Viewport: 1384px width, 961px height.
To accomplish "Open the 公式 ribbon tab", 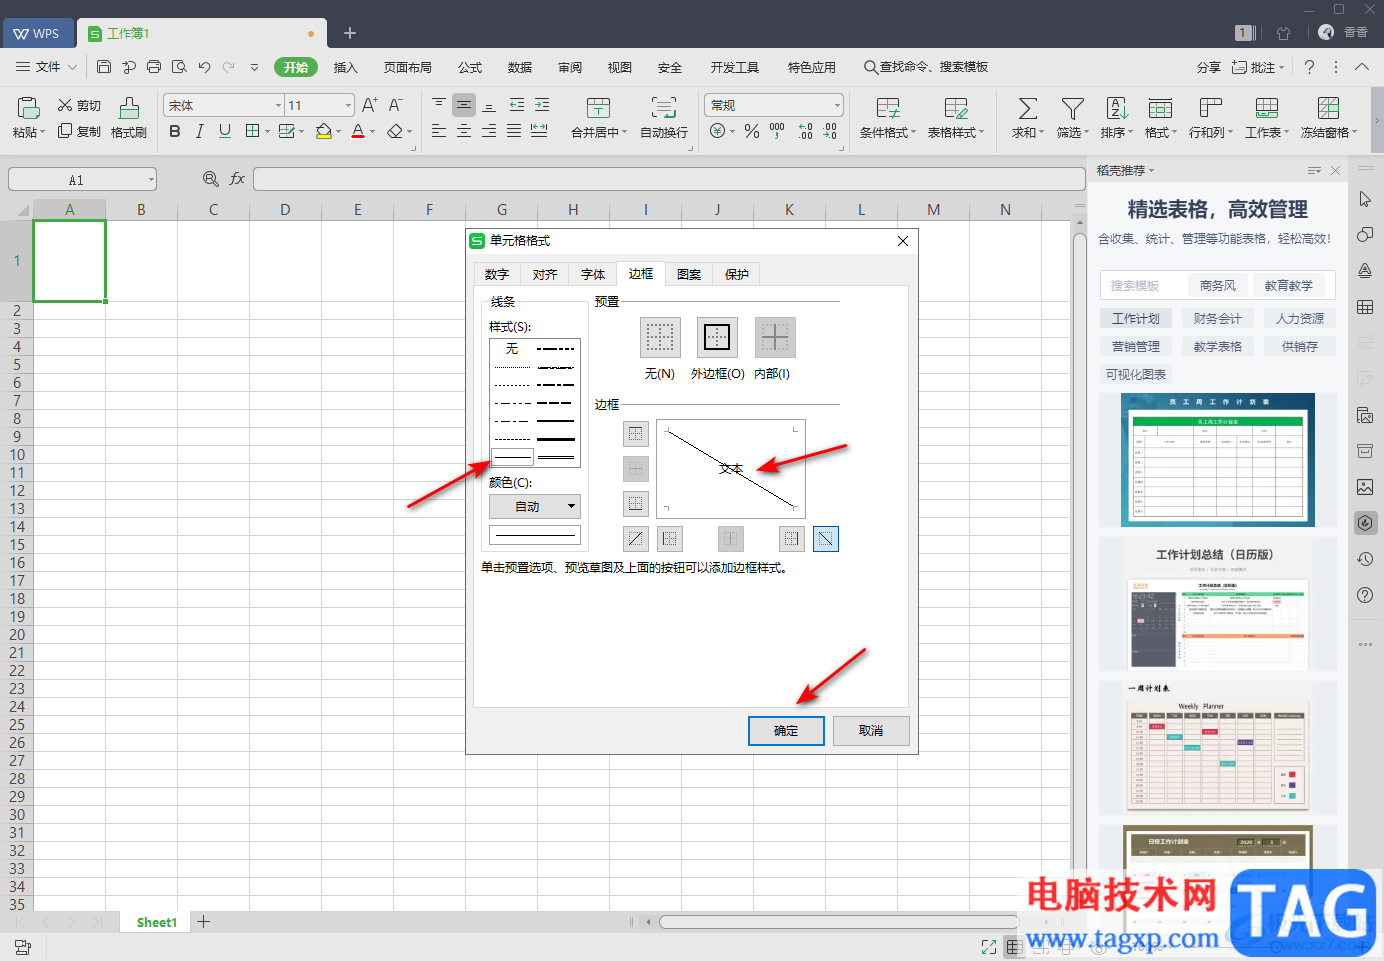I will 470,67.
